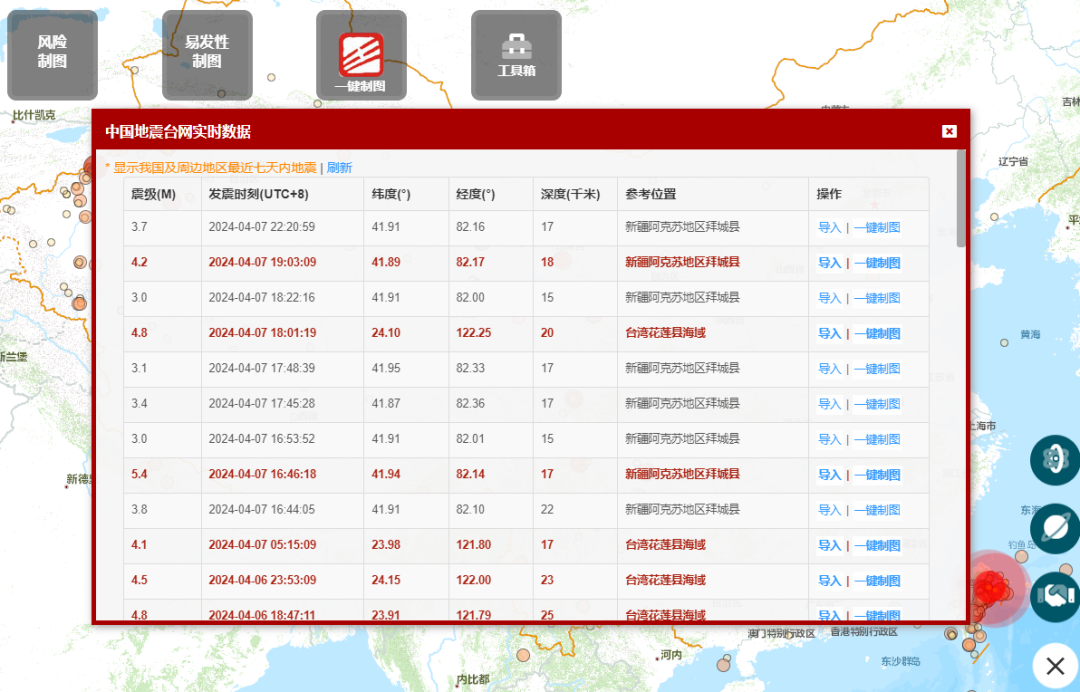
Task: Click the 澳门特别行政区 map label
Action: point(782,633)
